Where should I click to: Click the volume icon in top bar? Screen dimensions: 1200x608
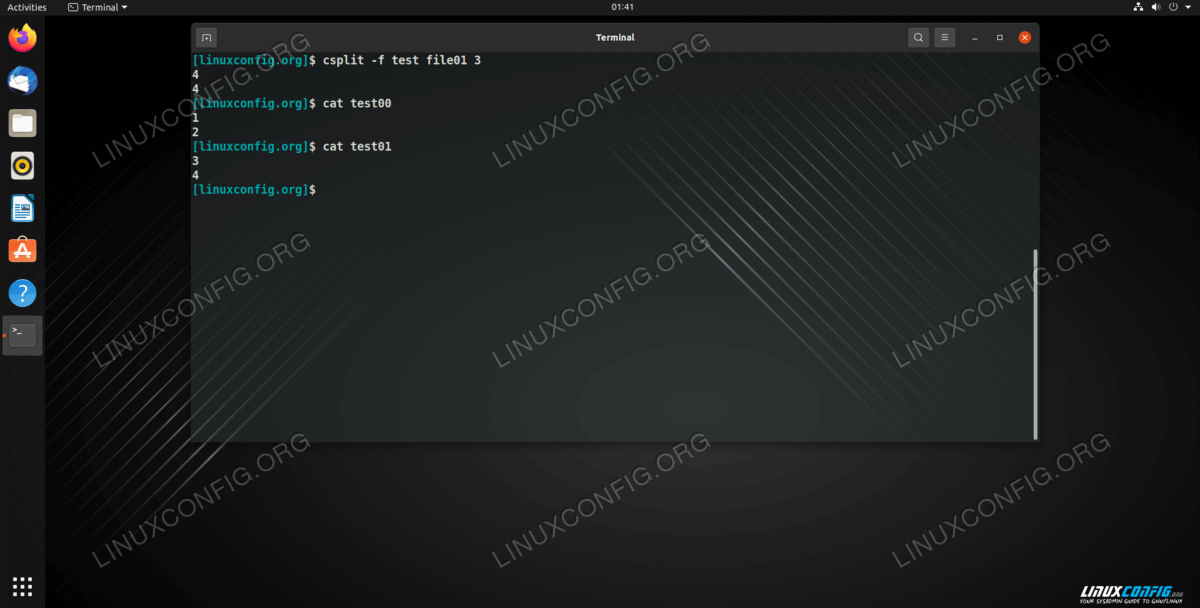1157,7
